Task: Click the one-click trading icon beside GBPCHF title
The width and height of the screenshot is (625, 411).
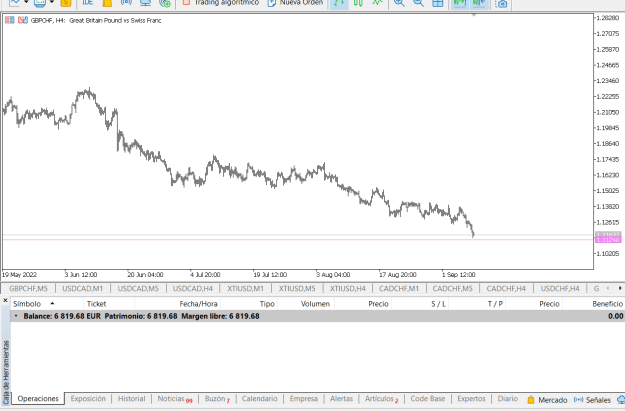Action: (x=10, y=20)
